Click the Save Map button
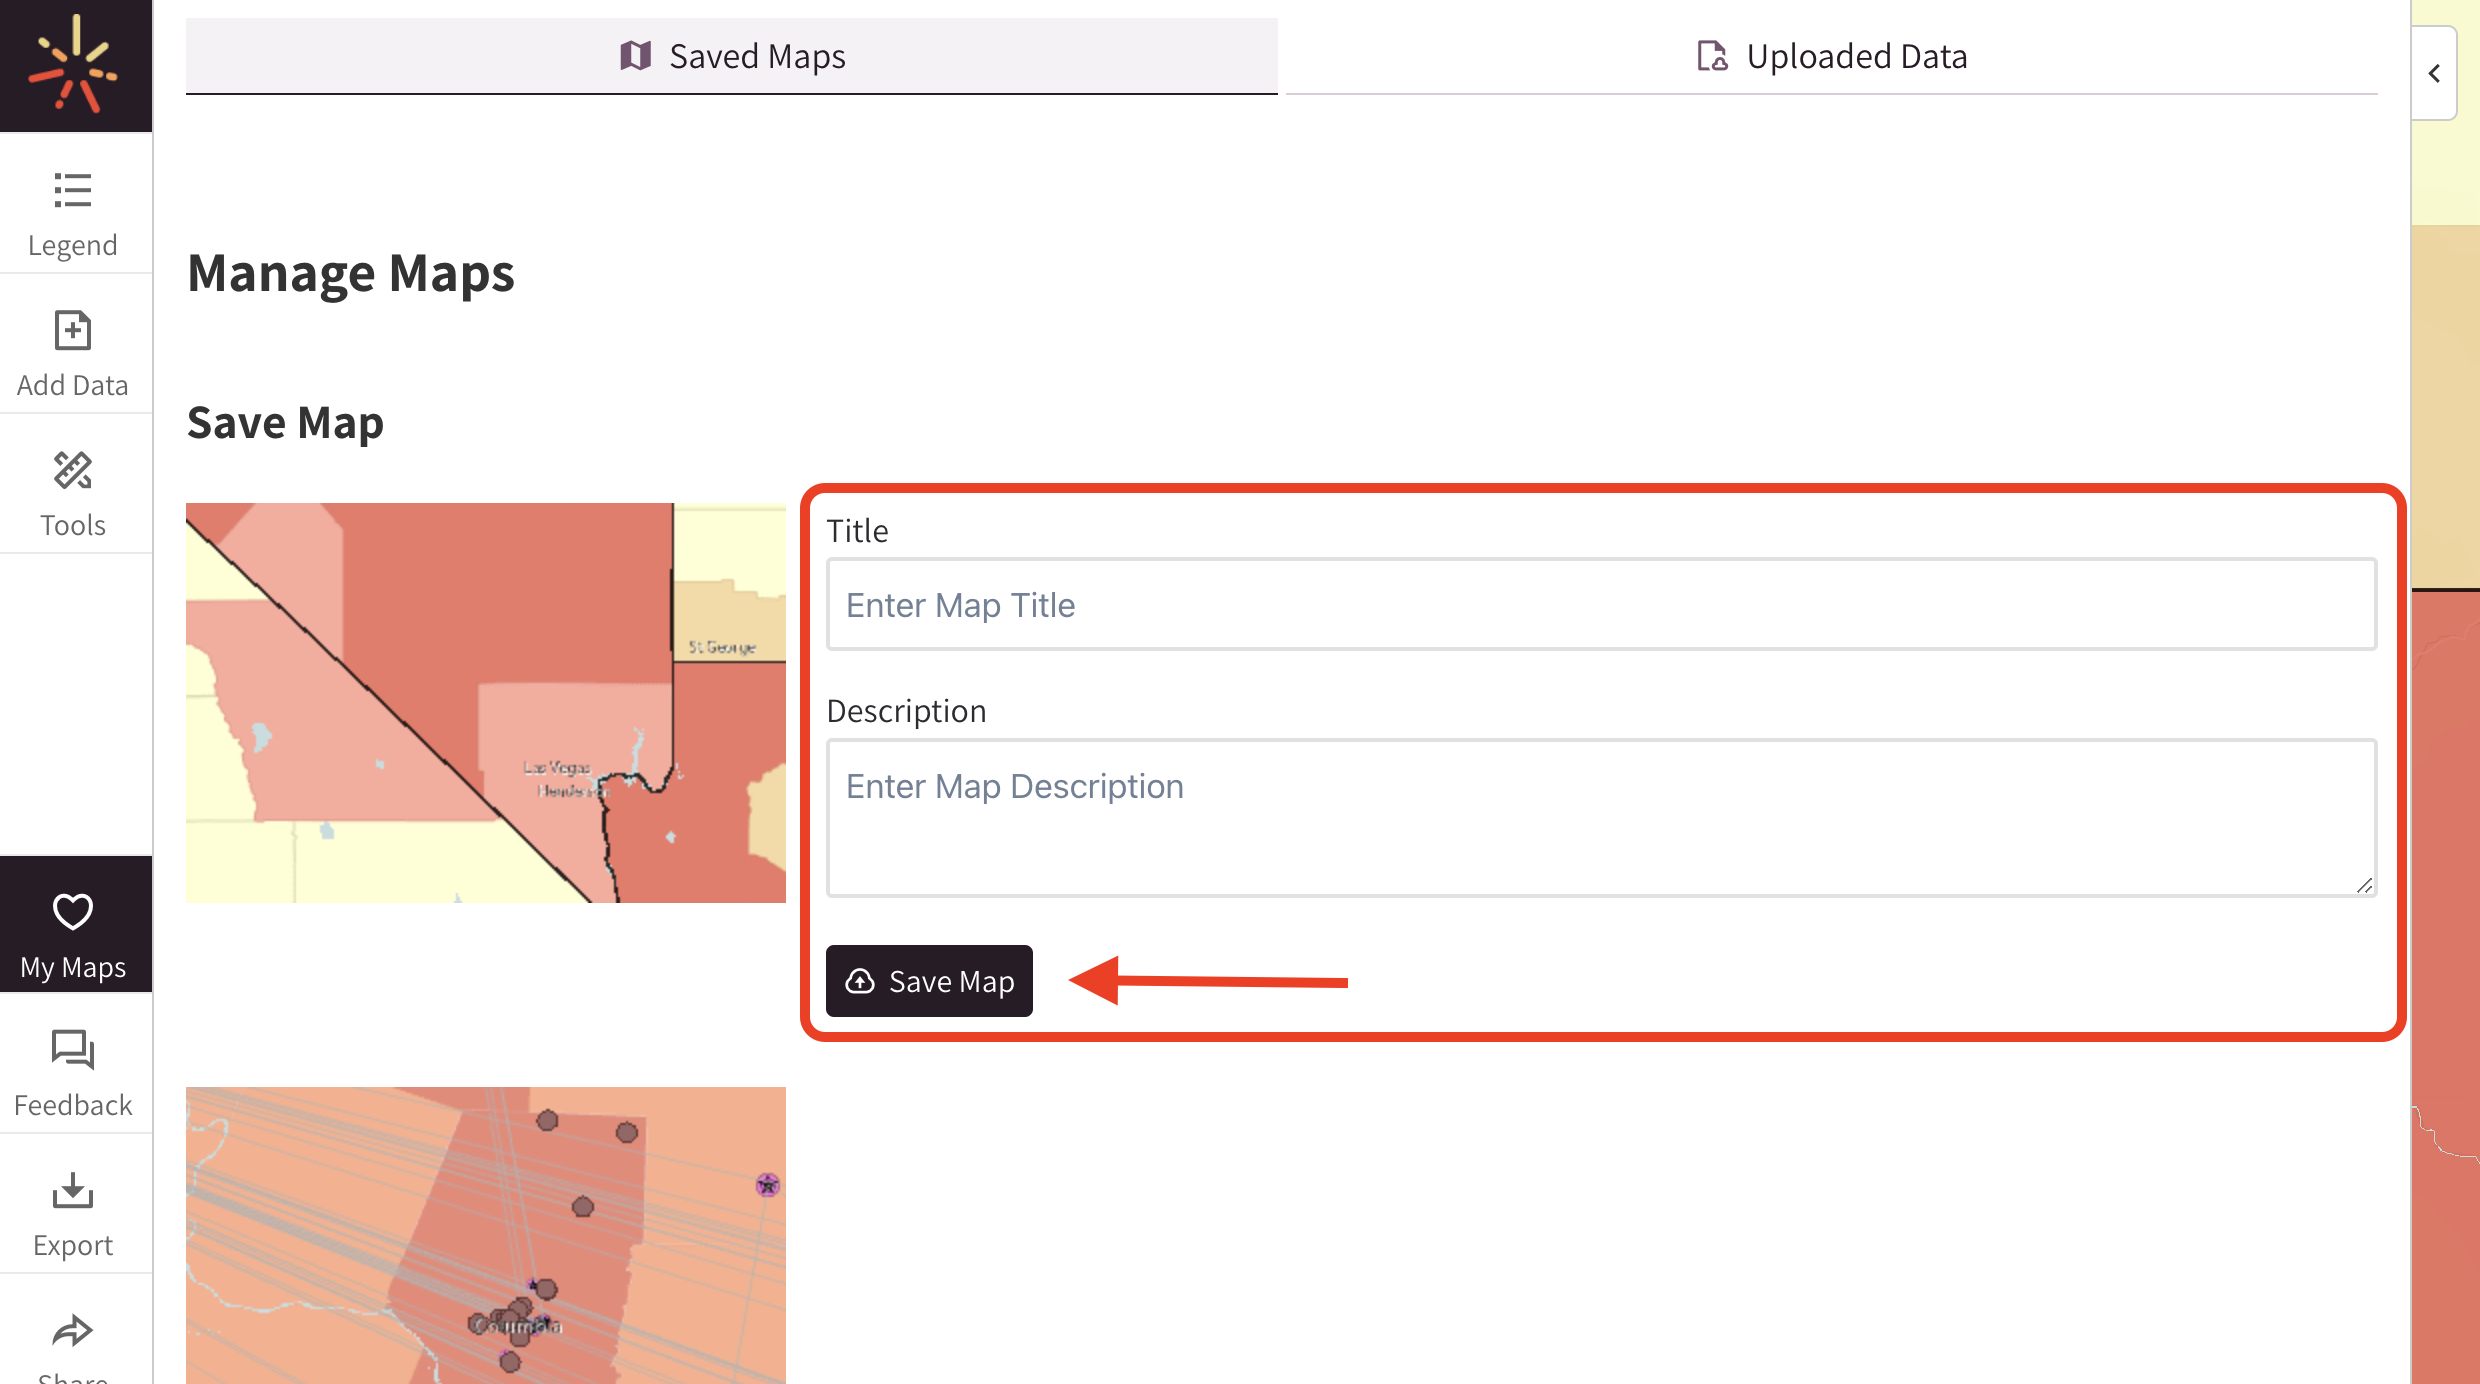The width and height of the screenshot is (2480, 1384). [929, 981]
